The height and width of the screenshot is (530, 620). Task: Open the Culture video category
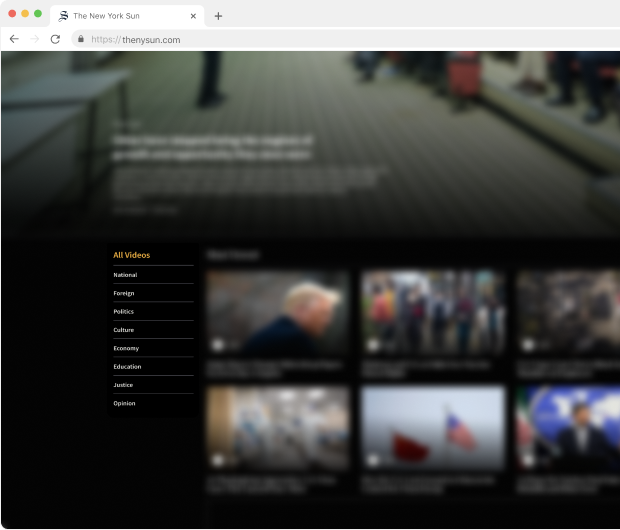click(x=124, y=330)
